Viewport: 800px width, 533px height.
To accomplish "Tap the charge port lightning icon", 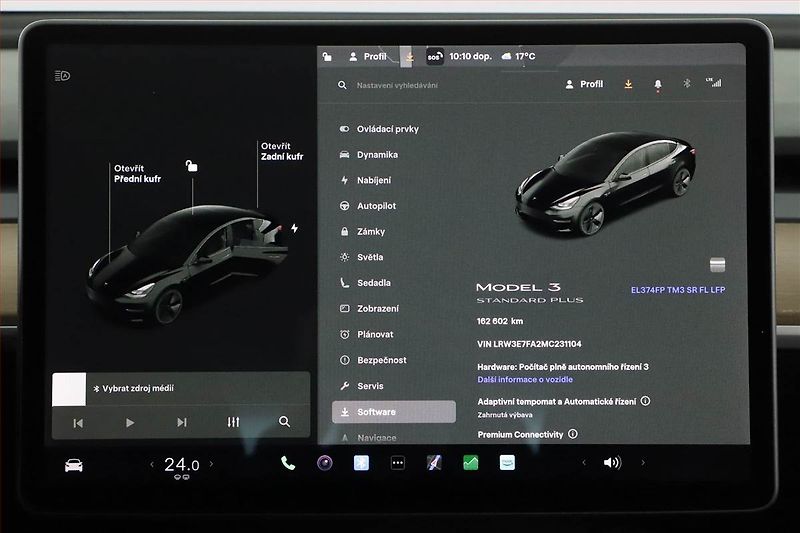I will tap(294, 228).
